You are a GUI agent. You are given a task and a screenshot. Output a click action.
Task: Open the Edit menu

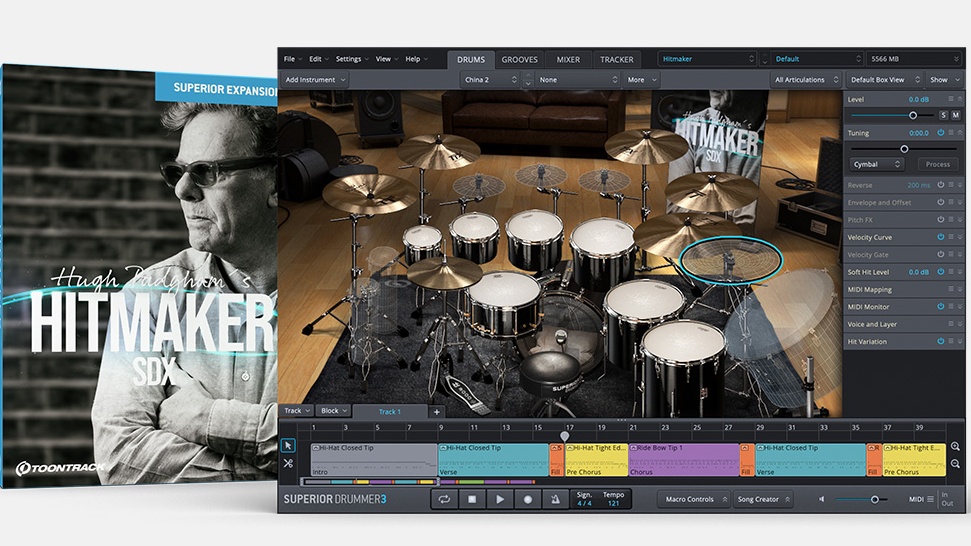tap(318, 59)
